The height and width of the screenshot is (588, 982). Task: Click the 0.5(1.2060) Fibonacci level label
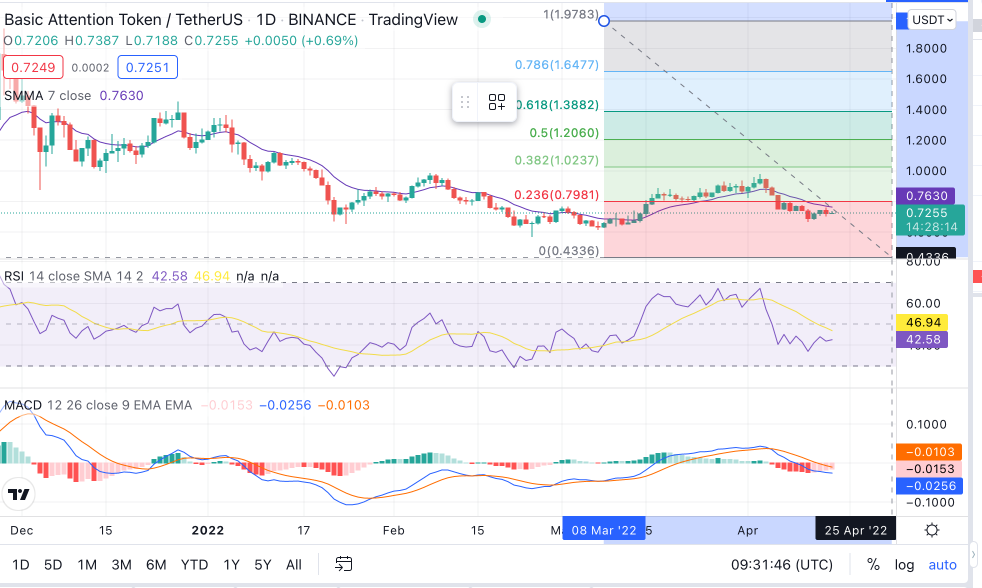click(564, 133)
